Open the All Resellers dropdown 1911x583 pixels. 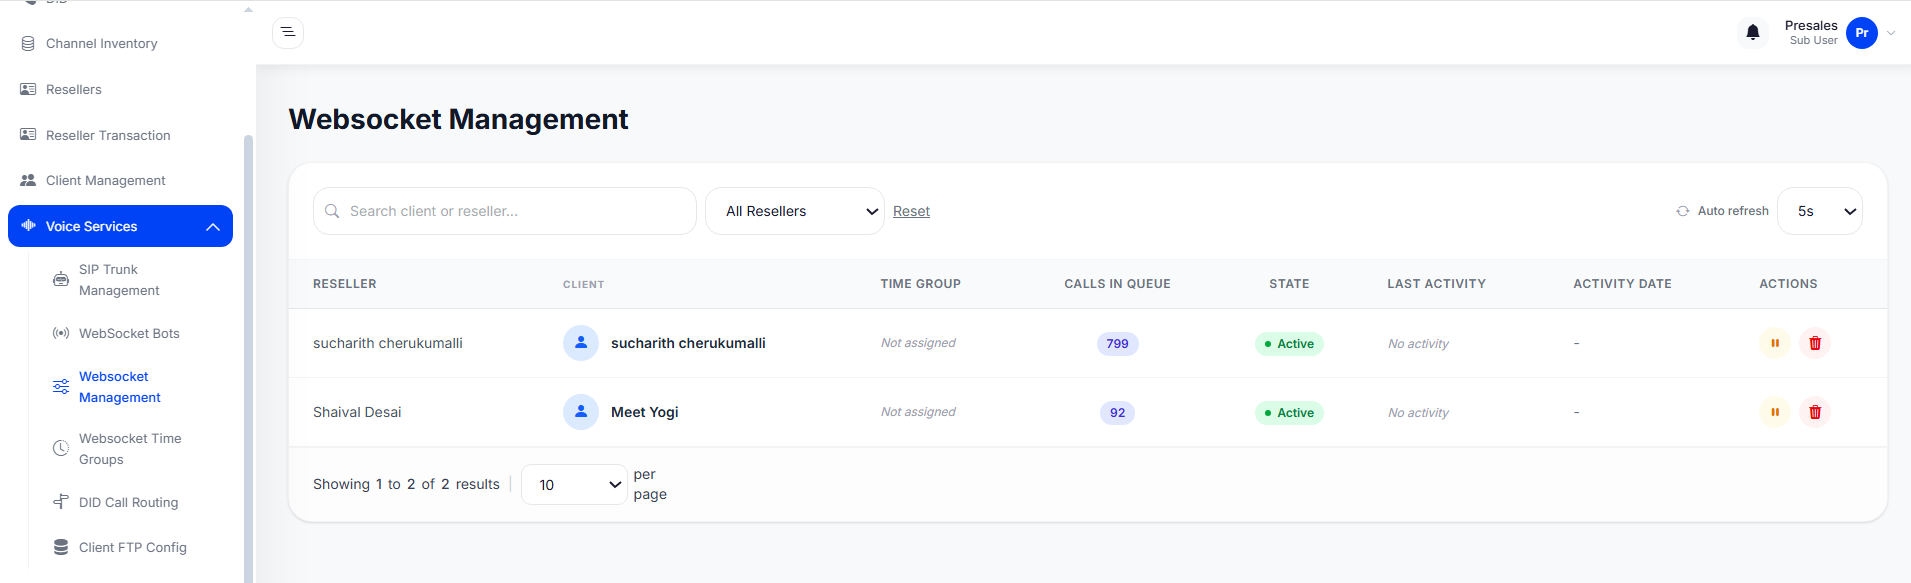795,211
